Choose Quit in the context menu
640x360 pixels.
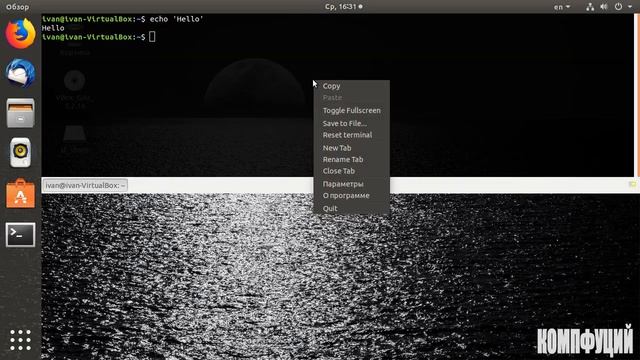[x=351, y=208]
